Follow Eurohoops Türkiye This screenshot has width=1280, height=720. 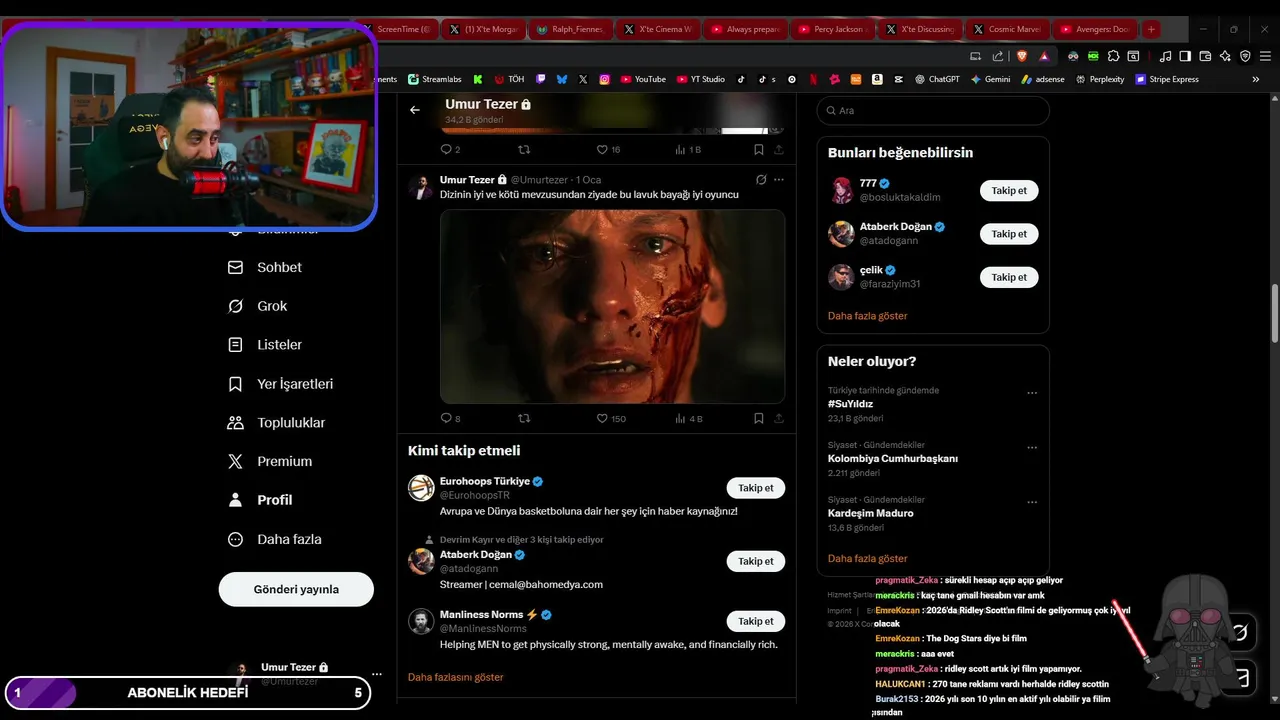755,488
